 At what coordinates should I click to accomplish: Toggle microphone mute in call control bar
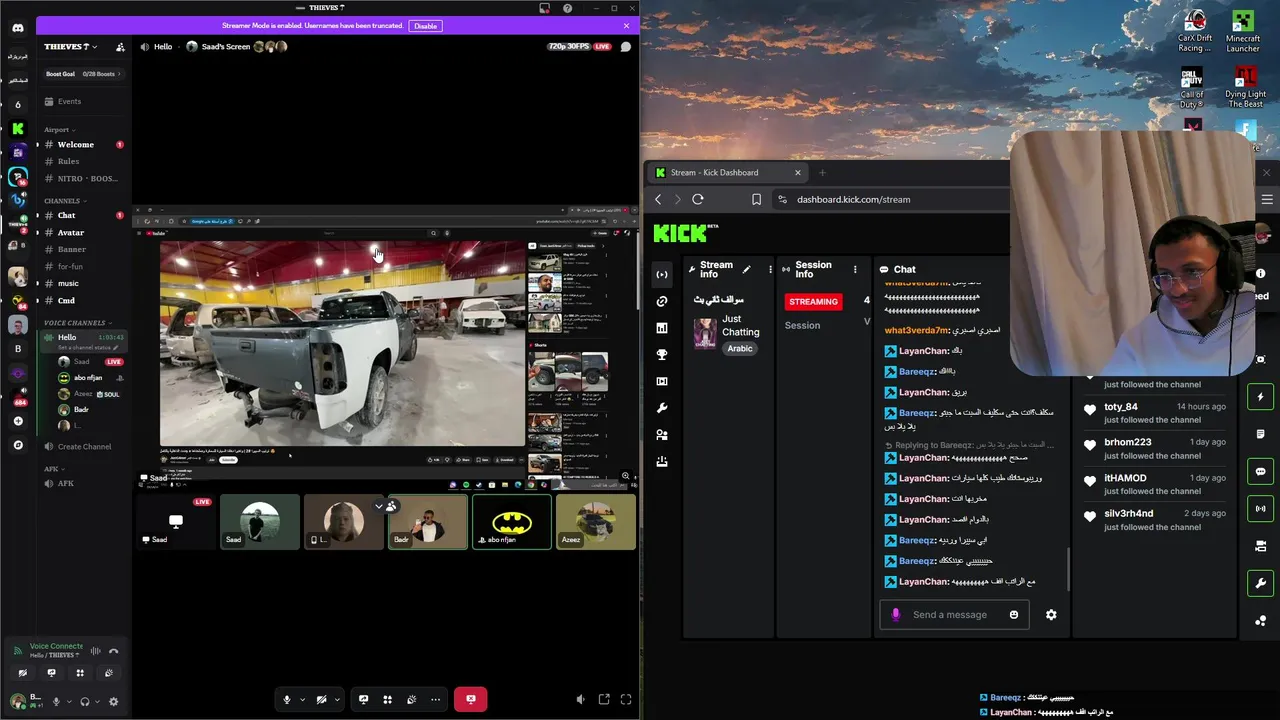click(x=286, y=700)
